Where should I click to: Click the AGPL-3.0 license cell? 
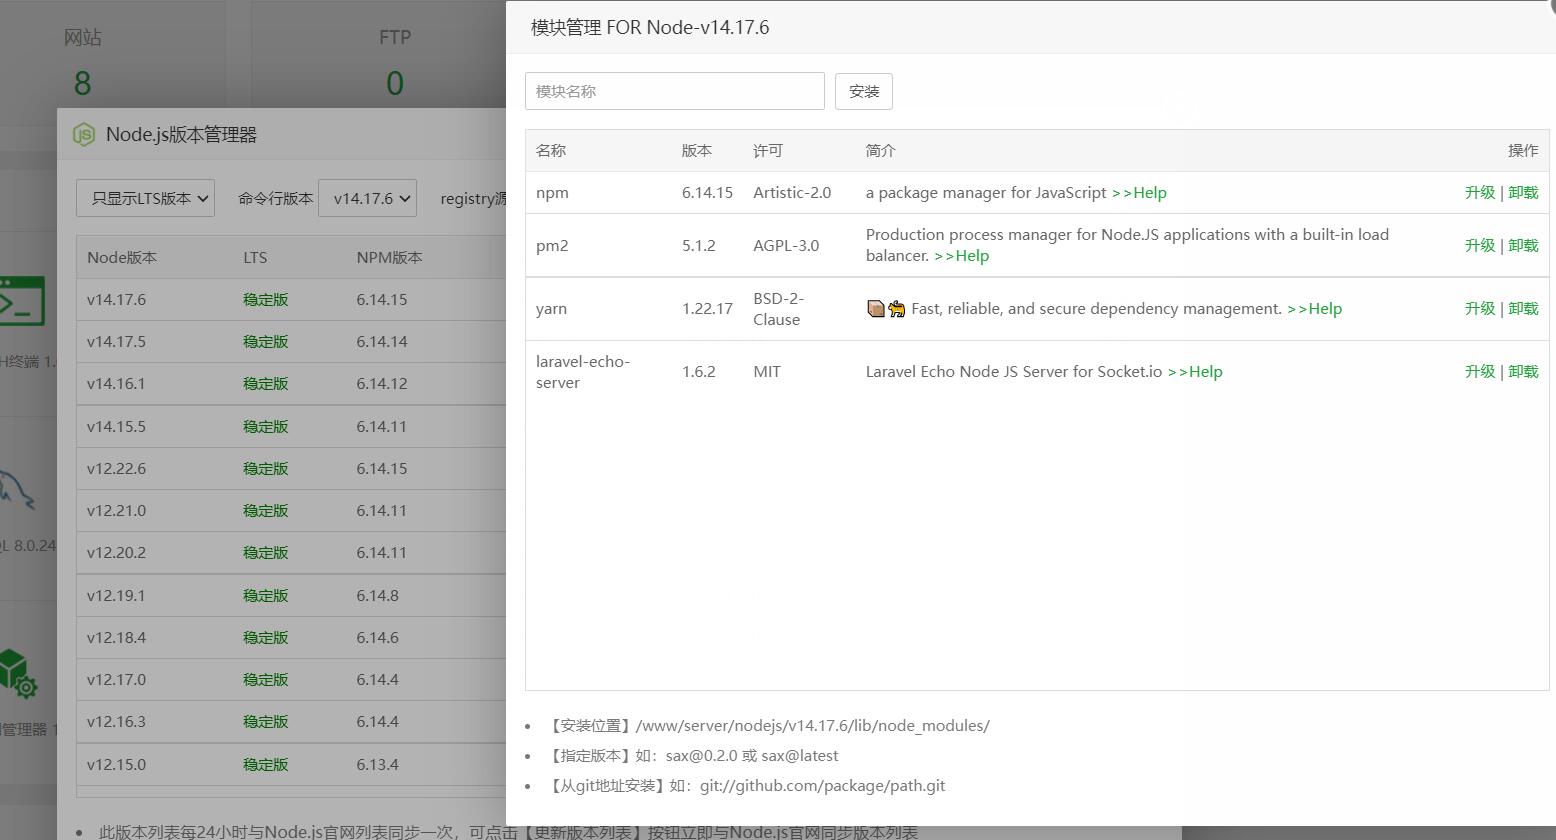pos(786,246)
